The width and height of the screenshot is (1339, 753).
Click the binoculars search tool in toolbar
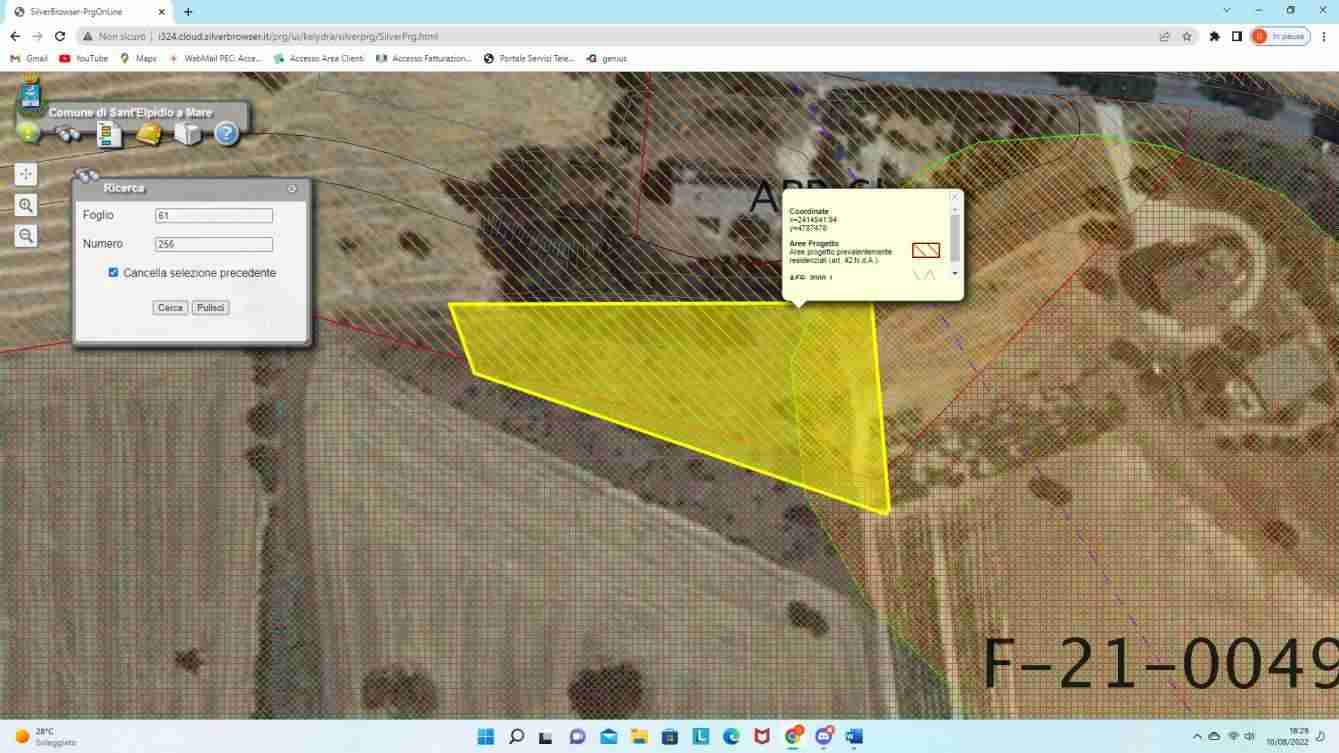tap(68, 134)
